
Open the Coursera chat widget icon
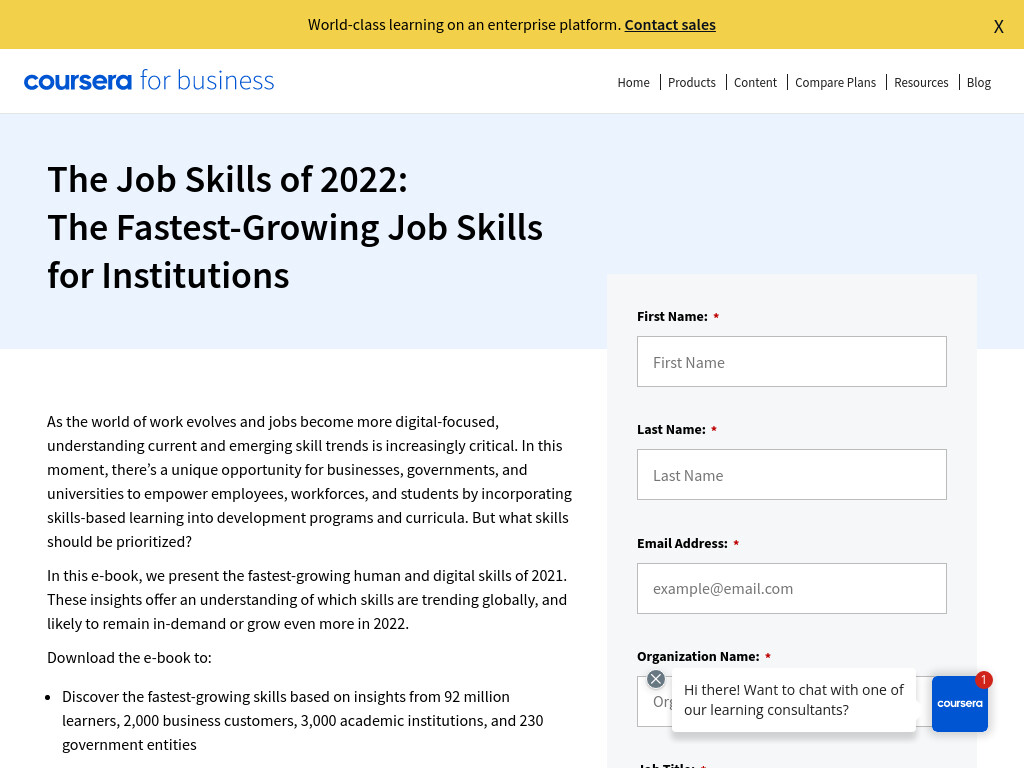click(x=959, y=703)
